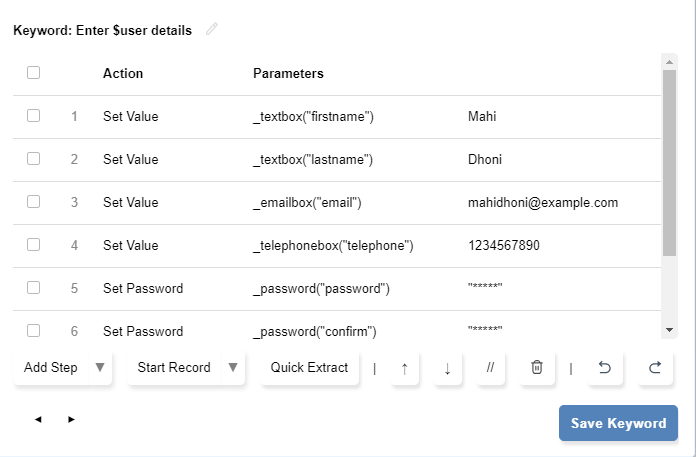
Task: Tick the checkbox for step 5 password
Action: 34,288
